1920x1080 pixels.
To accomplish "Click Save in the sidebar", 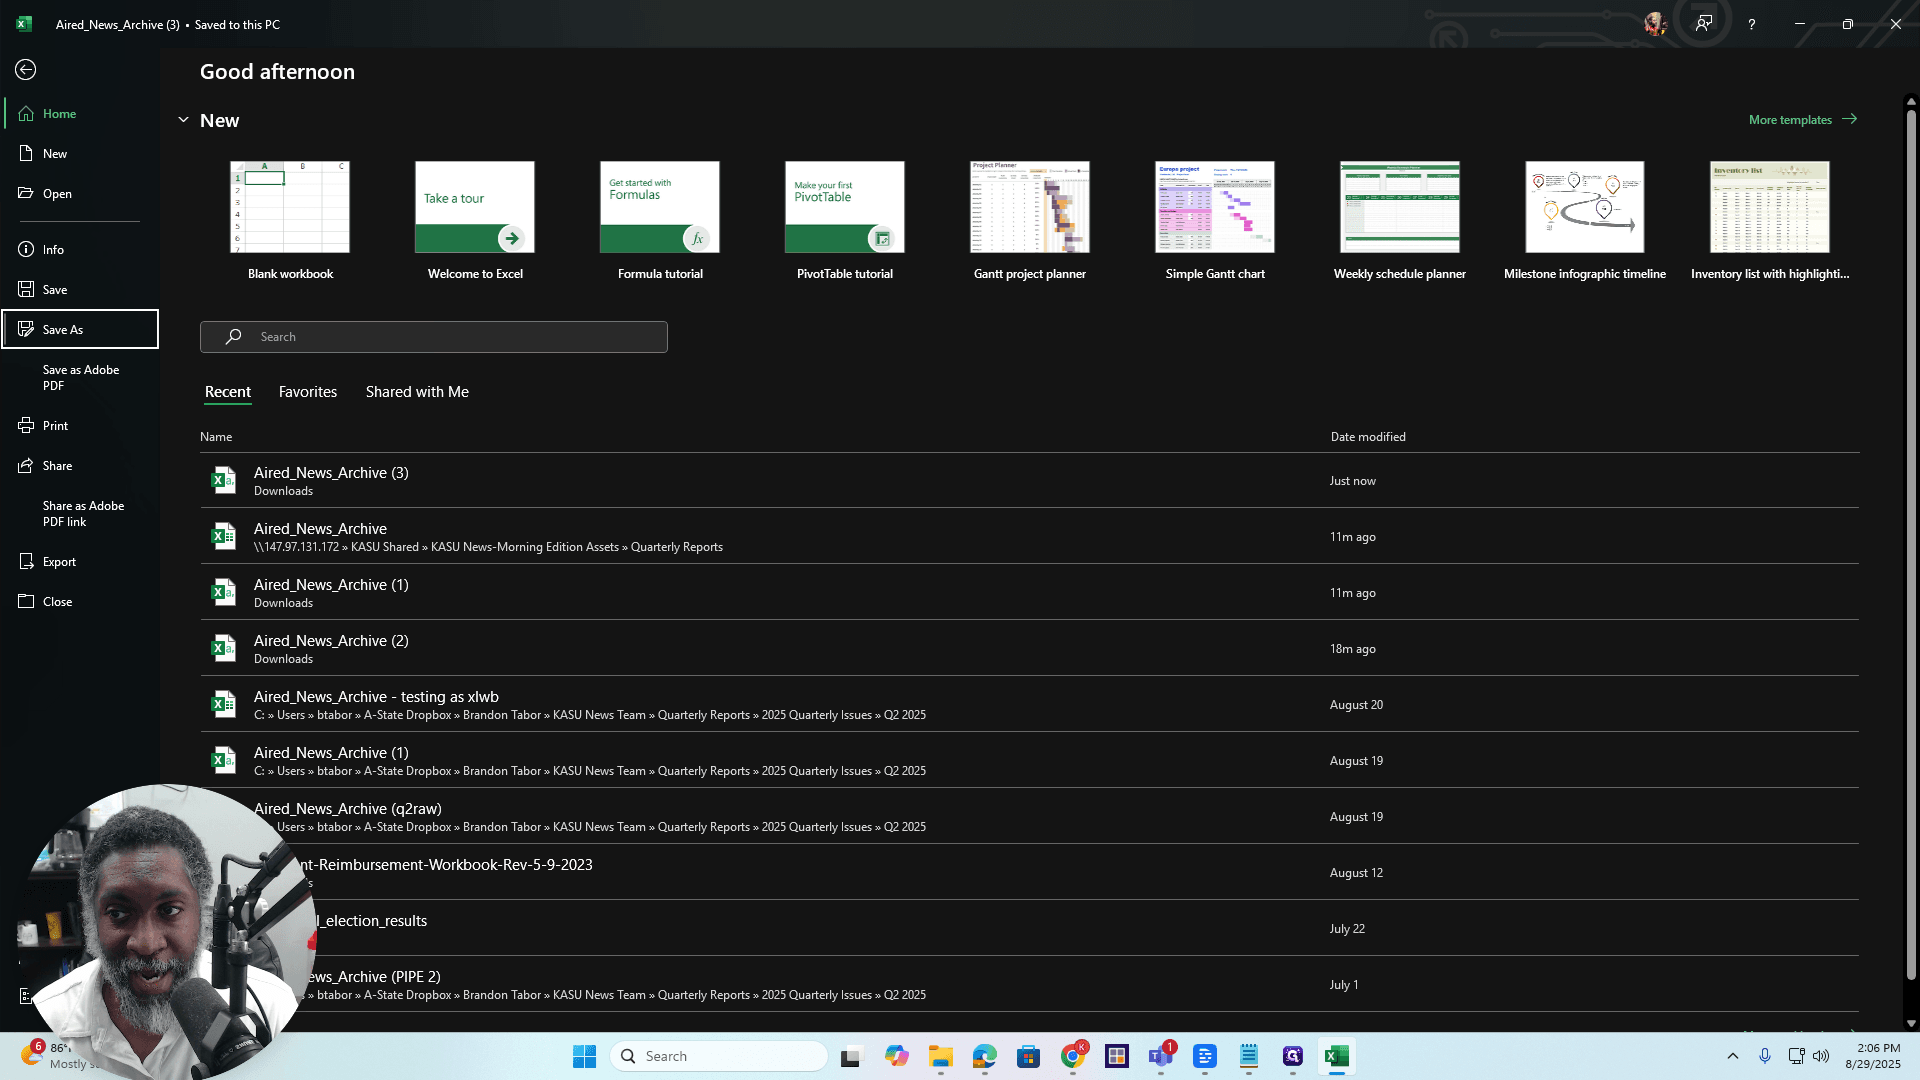I will 80,290.
